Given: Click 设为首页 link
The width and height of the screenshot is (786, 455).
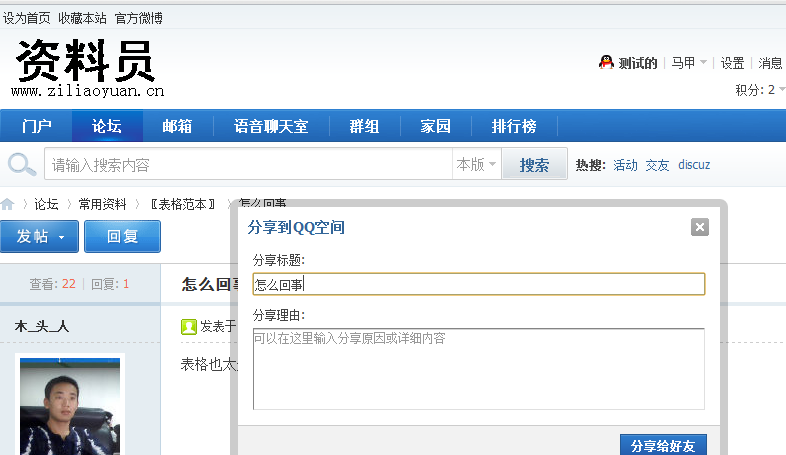Looking at the screenshot, I should 27,19.
